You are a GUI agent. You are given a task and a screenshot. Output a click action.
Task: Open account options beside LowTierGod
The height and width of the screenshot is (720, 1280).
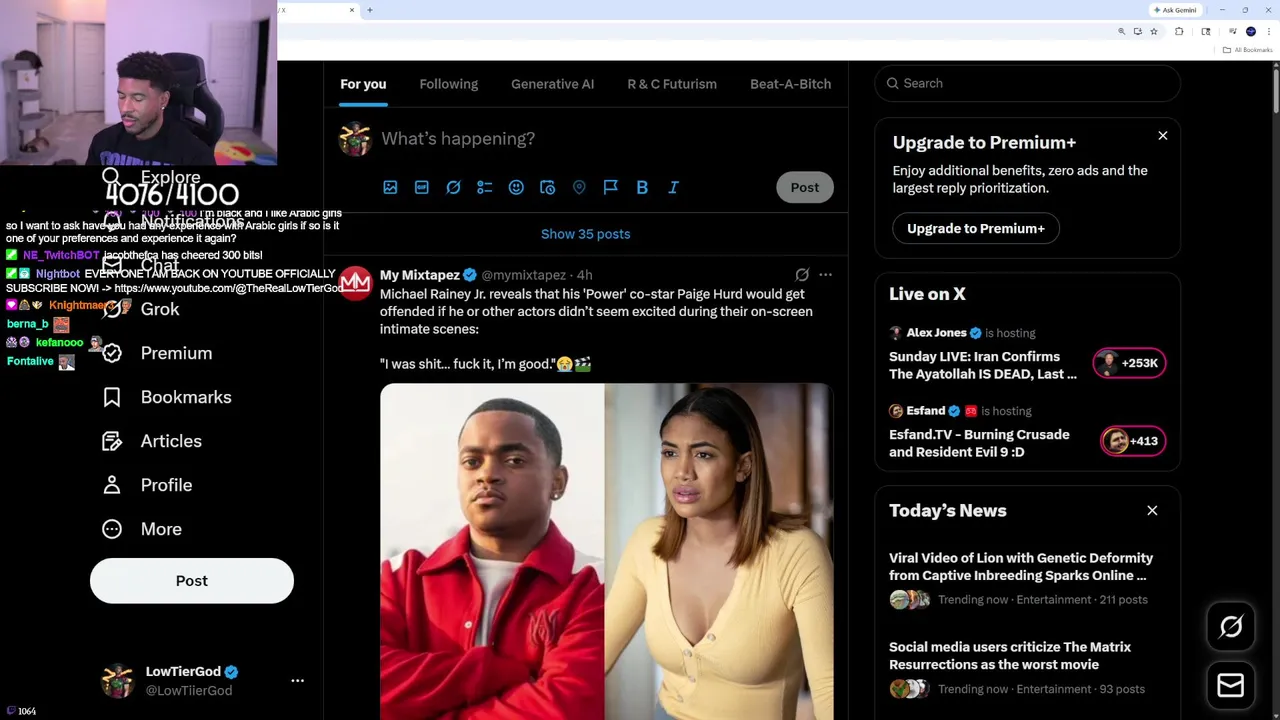297,680
